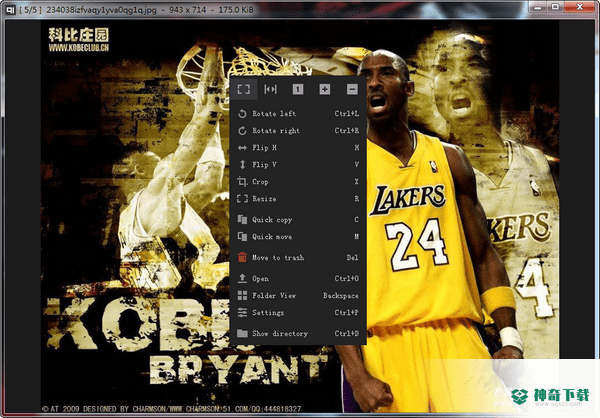600x418 pixels.
Task: Click the 175.0 KiB file size text
Action: [x=236, y=10]
